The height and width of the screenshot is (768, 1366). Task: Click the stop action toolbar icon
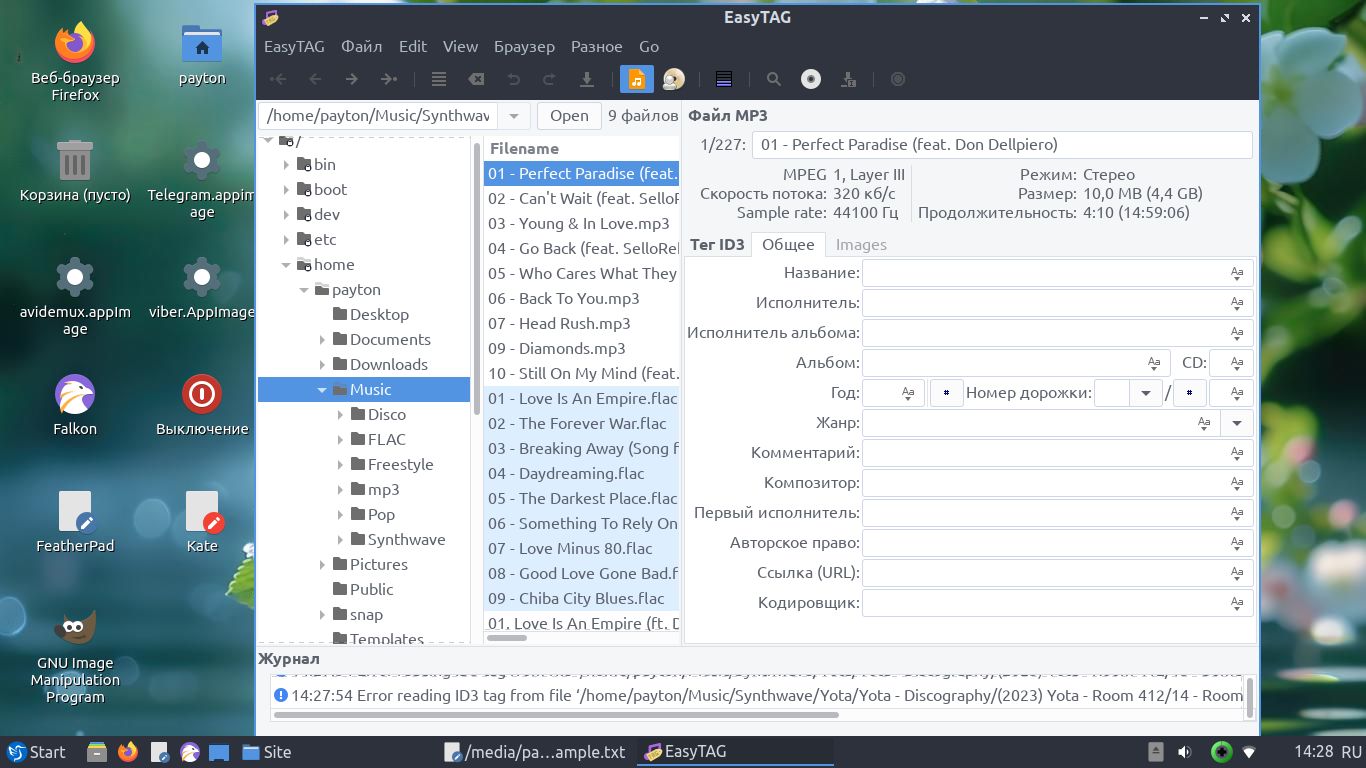point(897,79)
